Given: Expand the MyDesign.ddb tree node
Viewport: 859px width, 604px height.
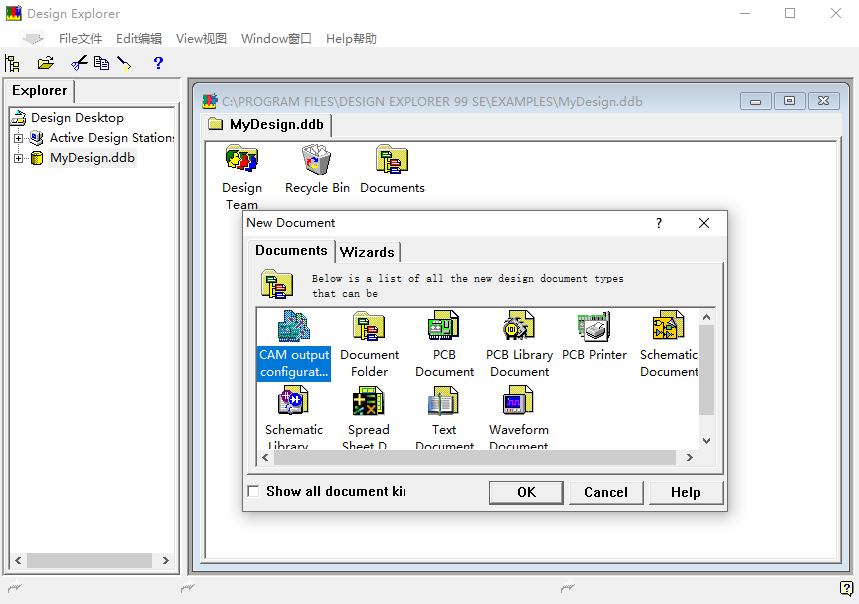Looking at the screenshot, I should pyautogui.click(x=18, y=158).
